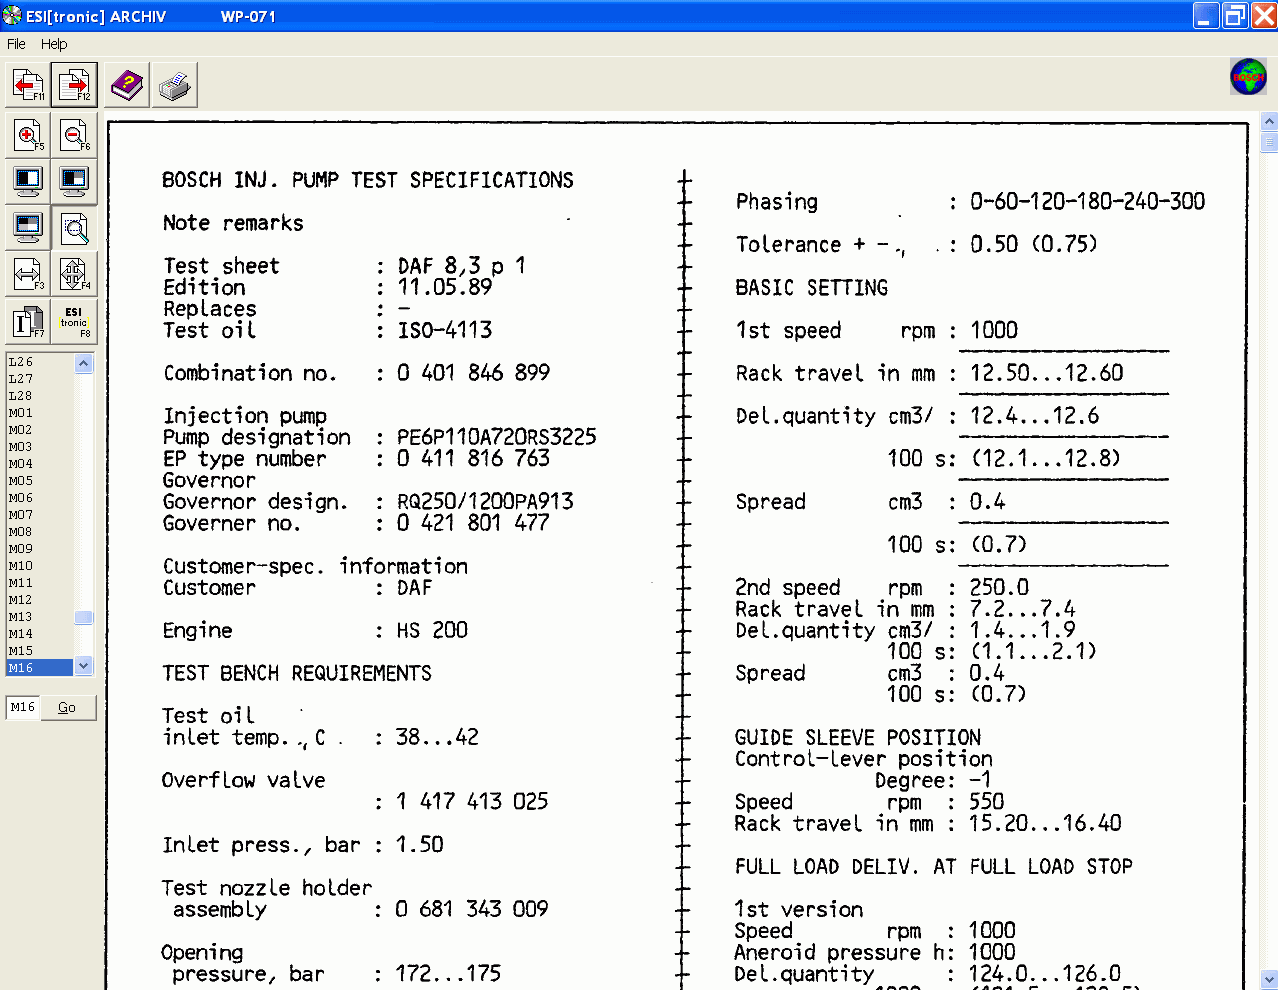
Task: Click the heading BOSCH INJ. PUMP TEST SPECIFICATIONS
Action: click(x=368, y=180)
